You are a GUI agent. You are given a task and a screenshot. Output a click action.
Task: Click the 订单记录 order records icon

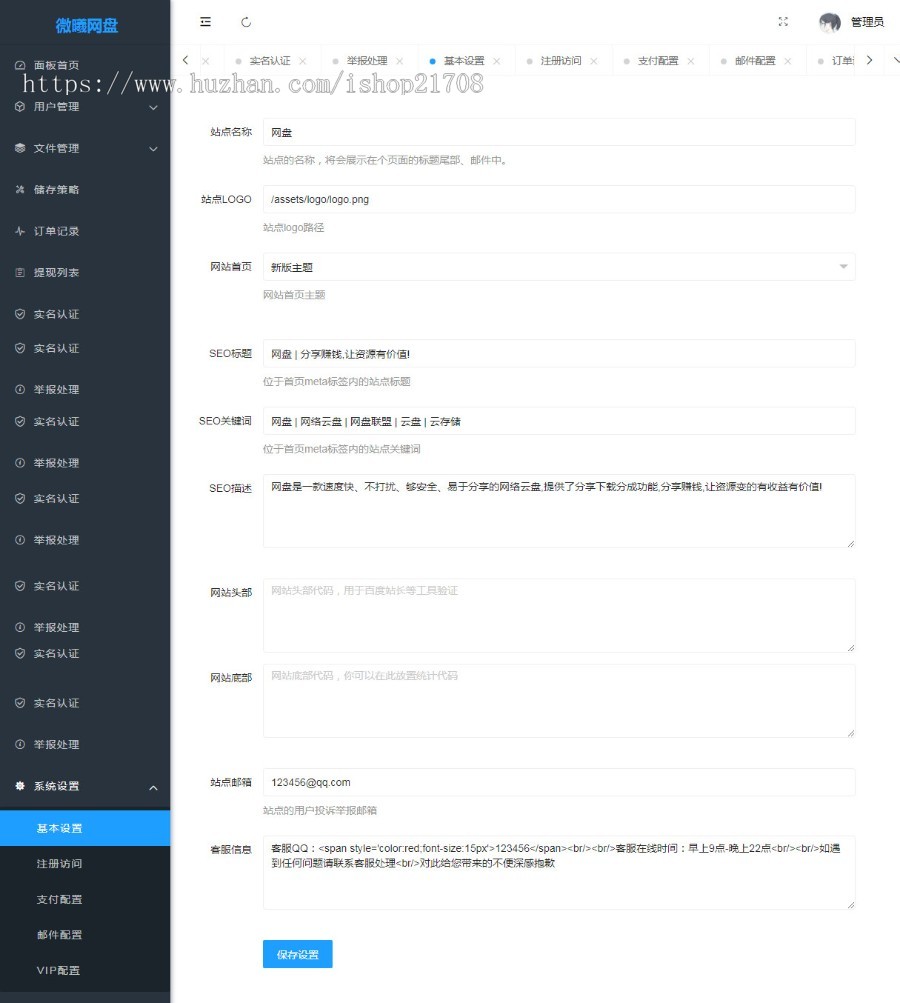pos(20,231)
